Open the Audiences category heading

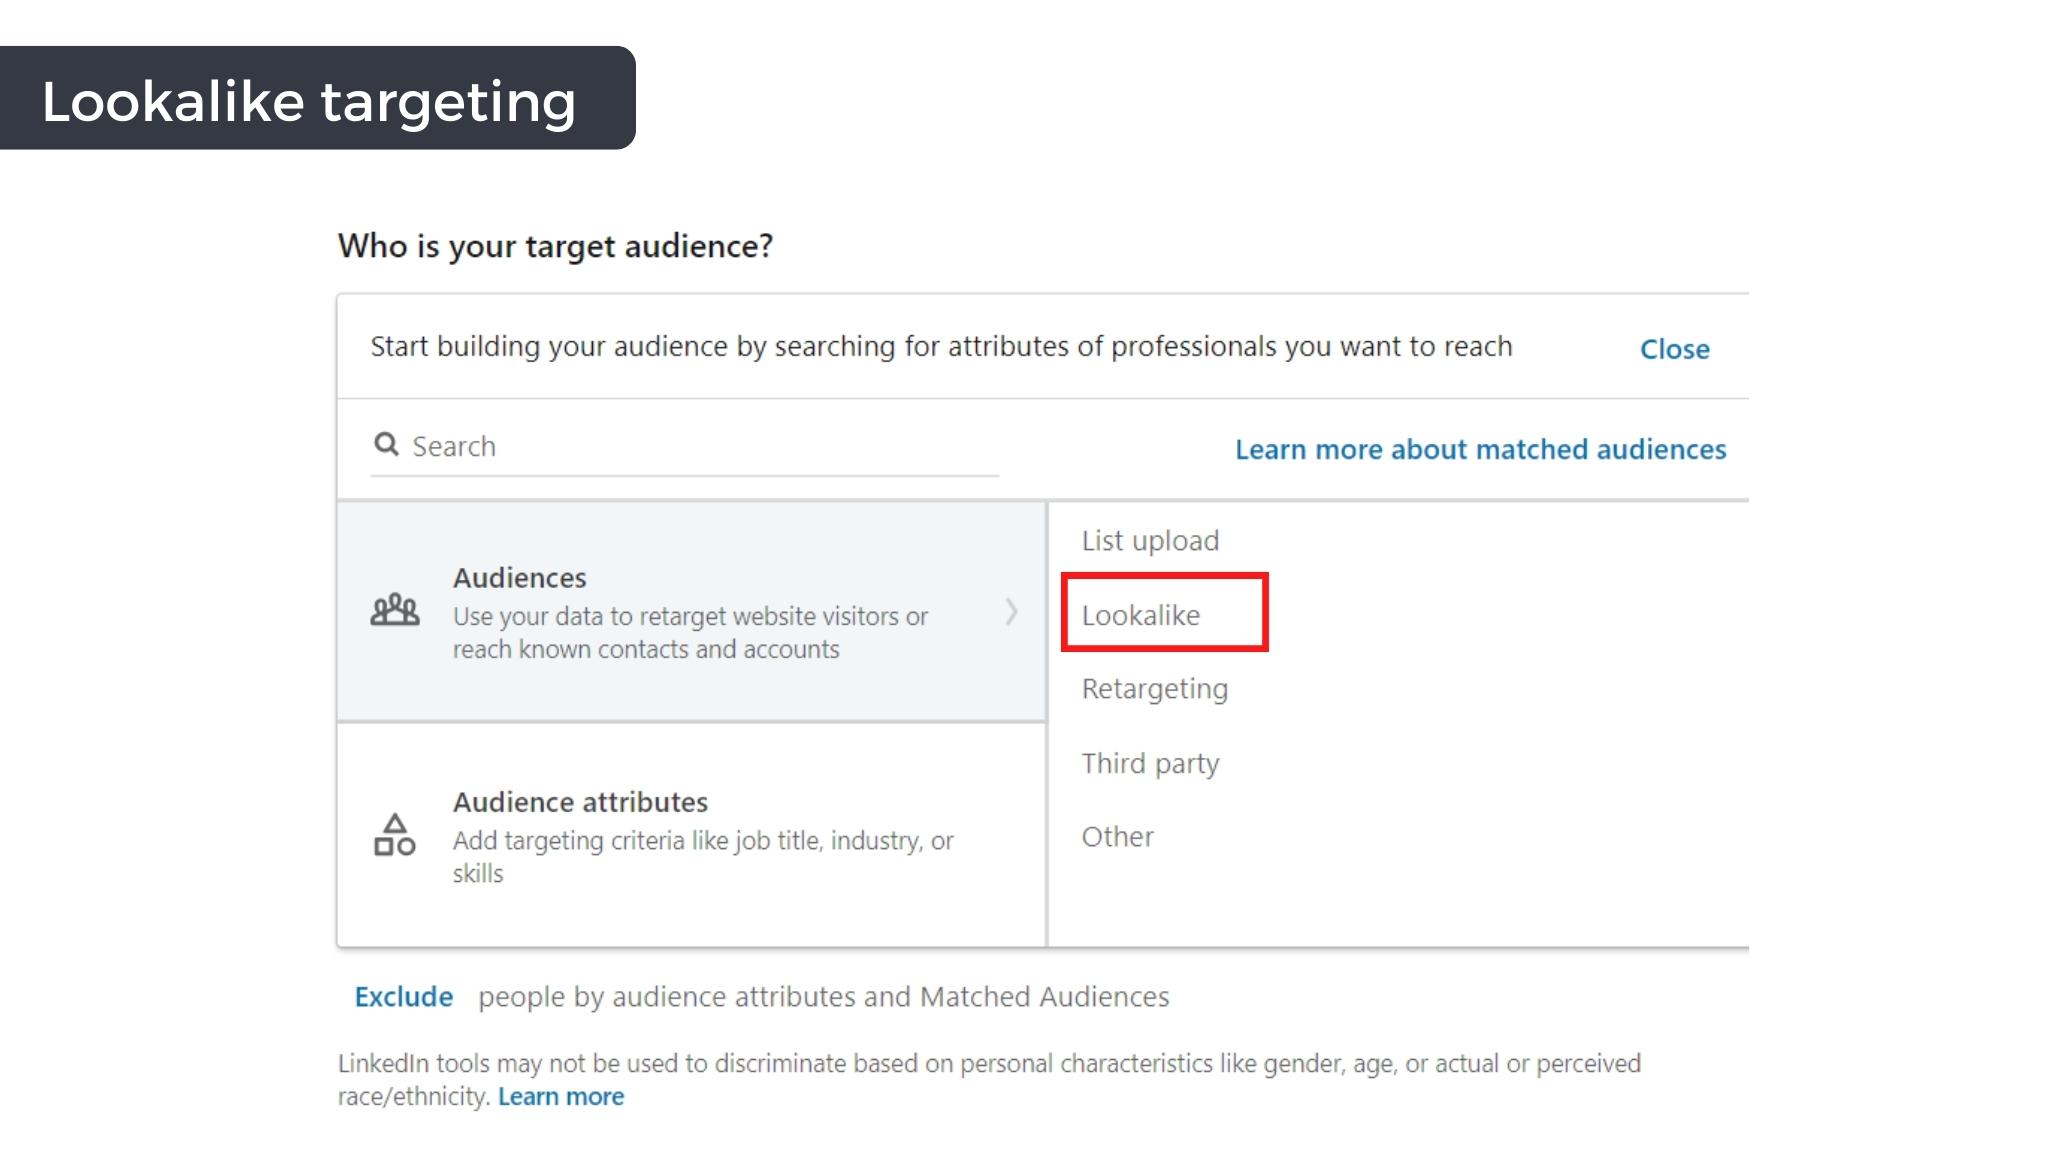coord(520,578)
